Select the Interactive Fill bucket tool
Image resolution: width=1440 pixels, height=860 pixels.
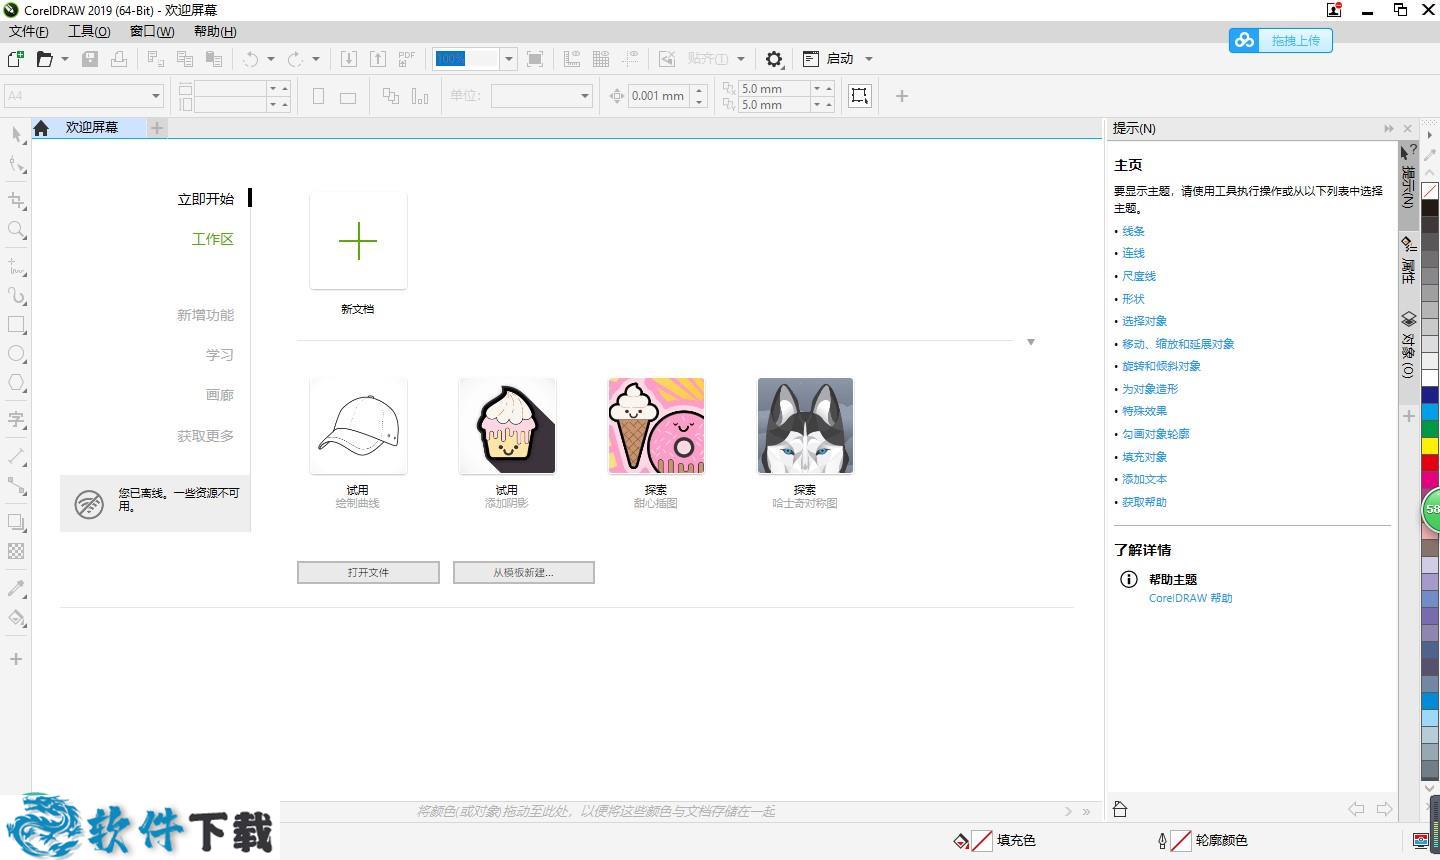[16, 617]
